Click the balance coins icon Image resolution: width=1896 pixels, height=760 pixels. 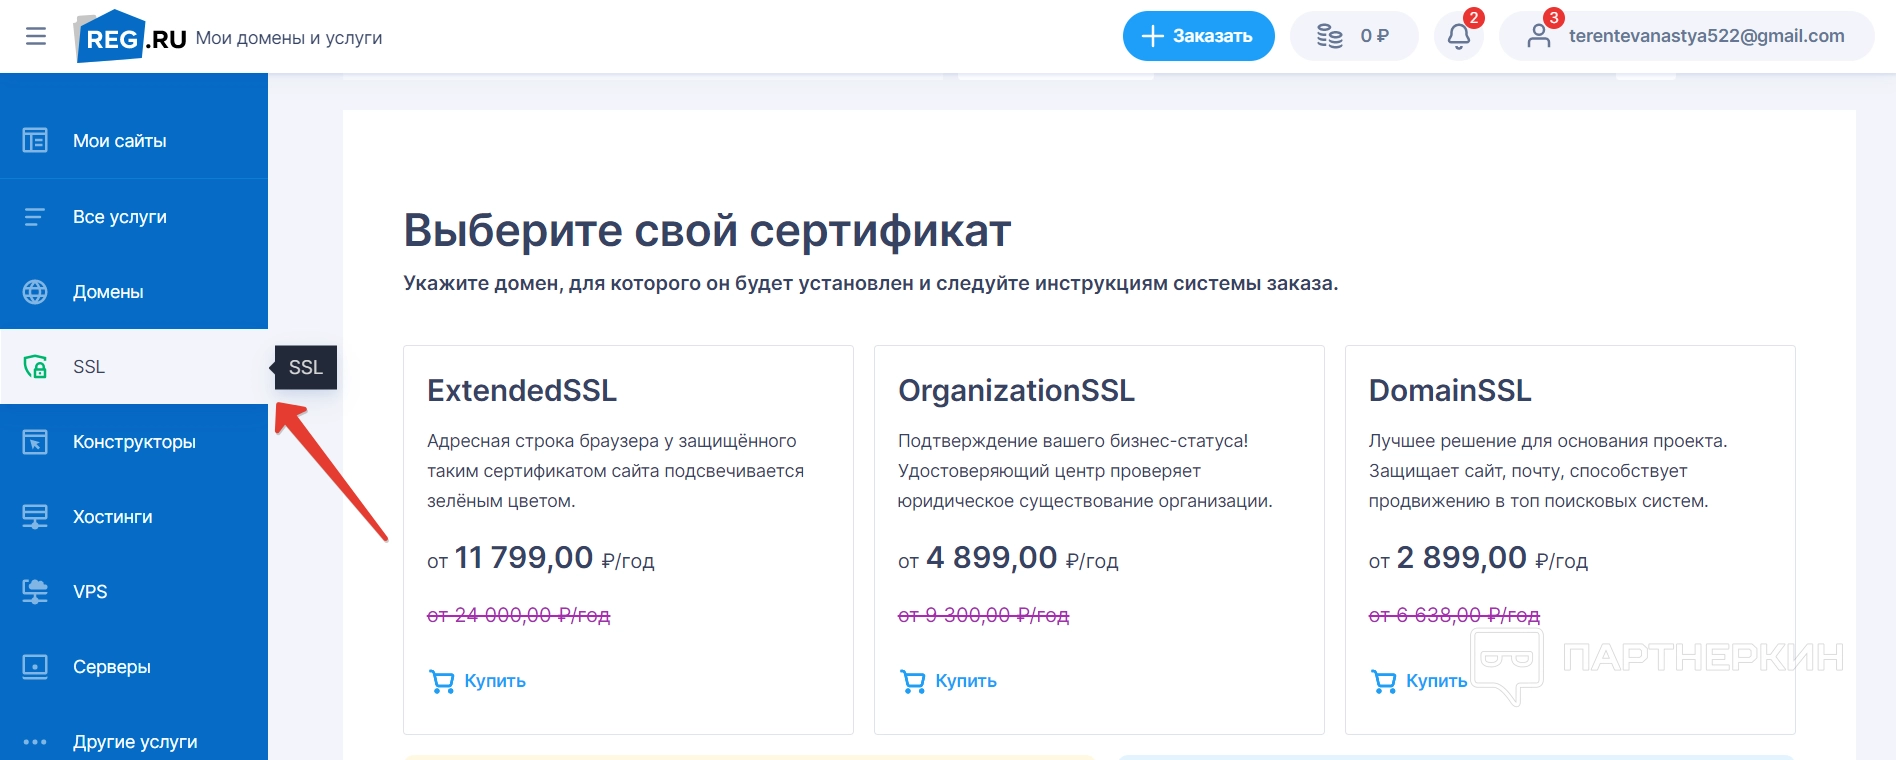tap(1329, 37)
